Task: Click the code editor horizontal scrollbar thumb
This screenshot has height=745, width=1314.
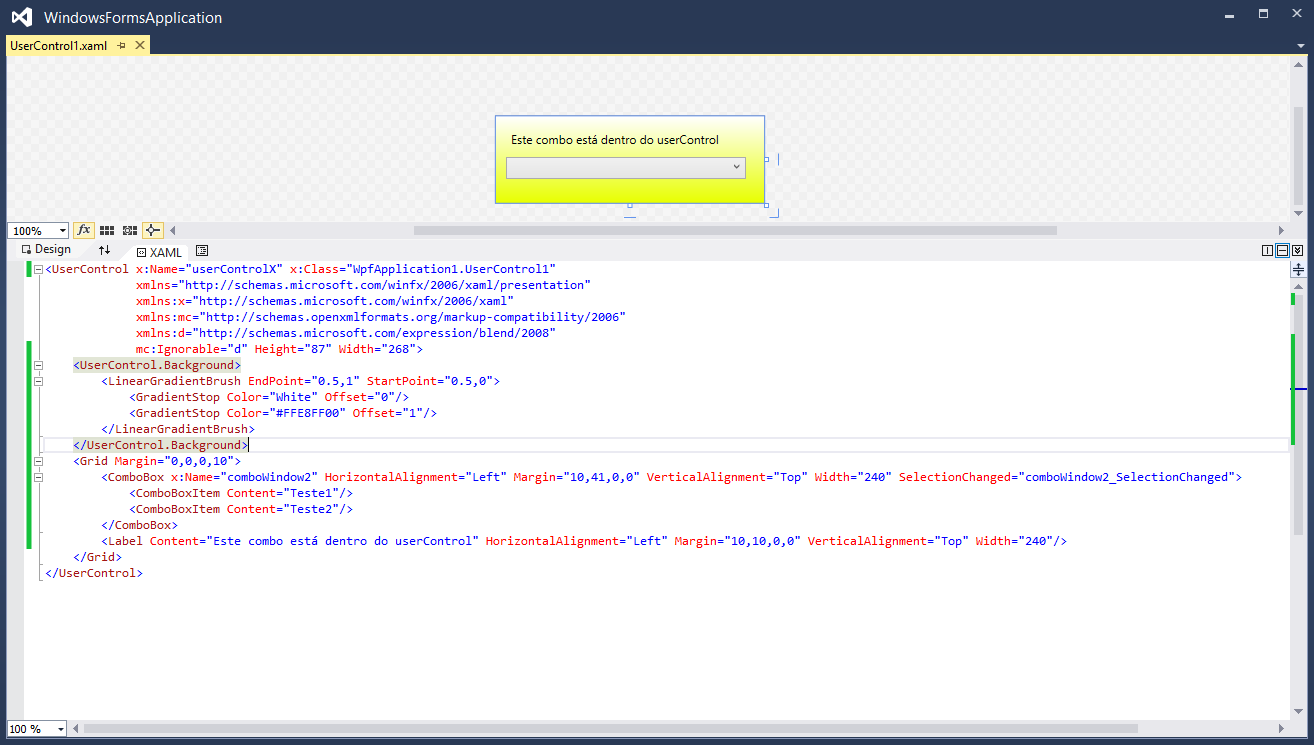Action: (x=610, y=729)
